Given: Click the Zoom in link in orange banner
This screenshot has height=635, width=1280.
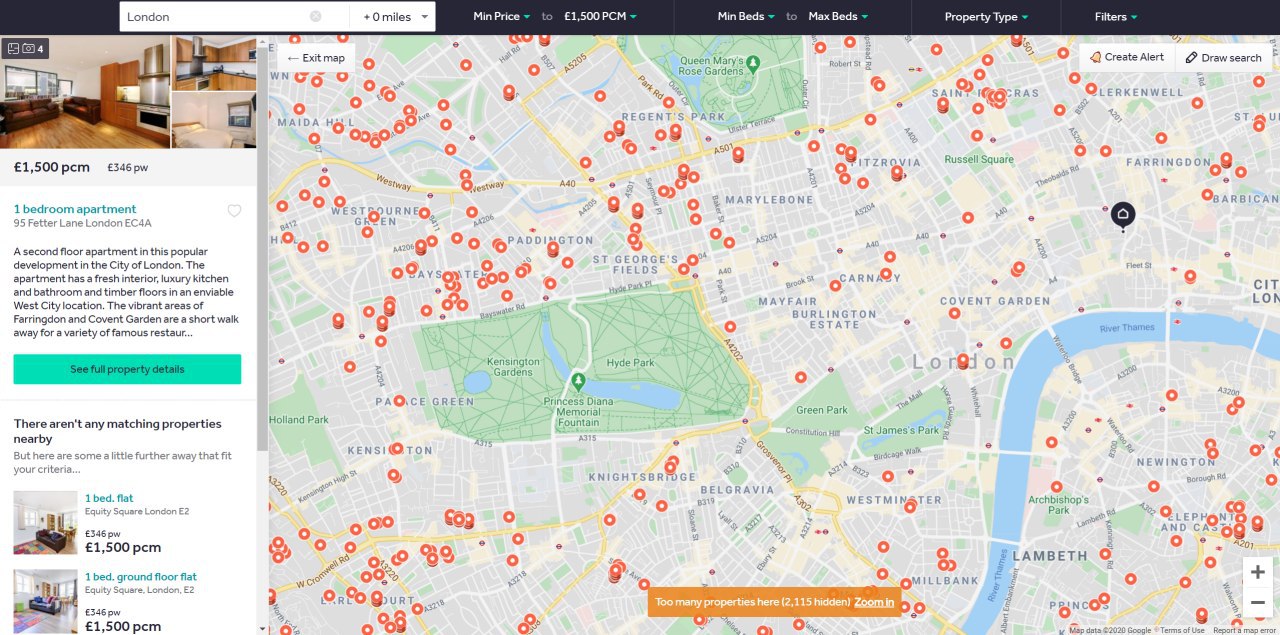Looking at the screenshot, I should tap(874, 602).
